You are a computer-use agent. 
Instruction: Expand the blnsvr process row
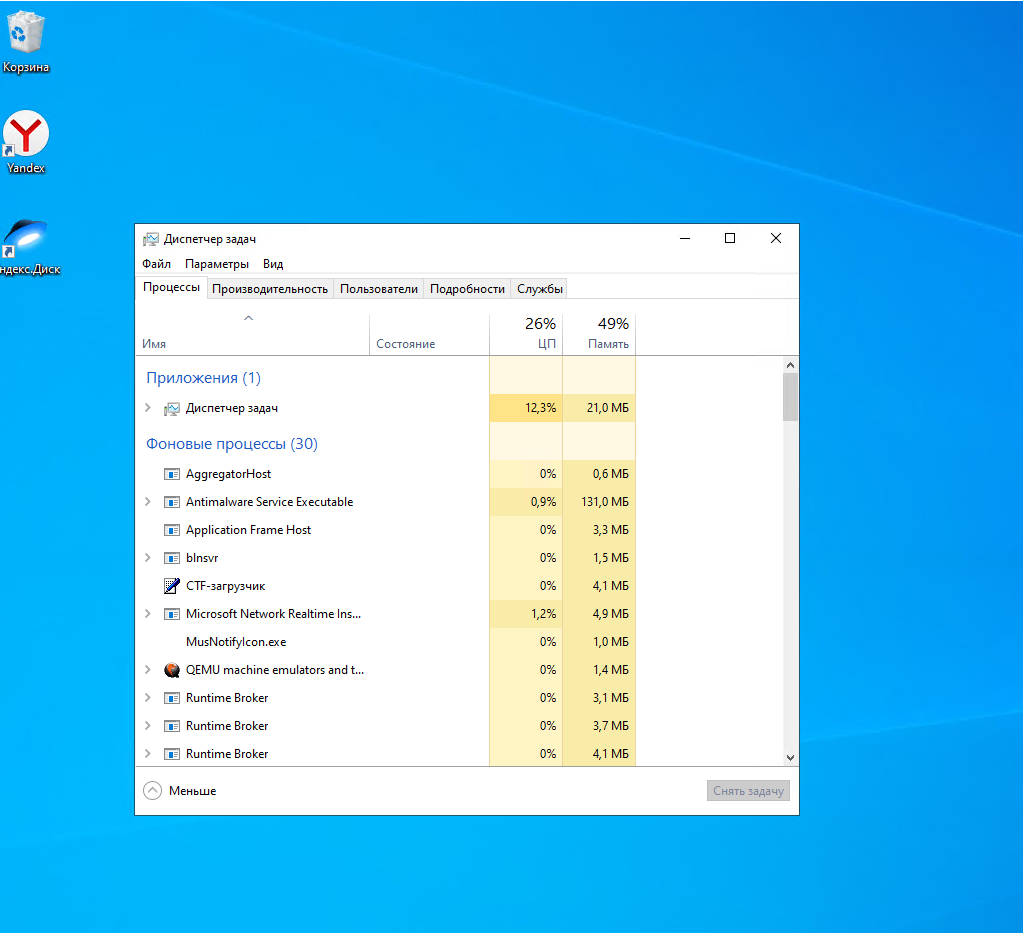click(147, 558)
